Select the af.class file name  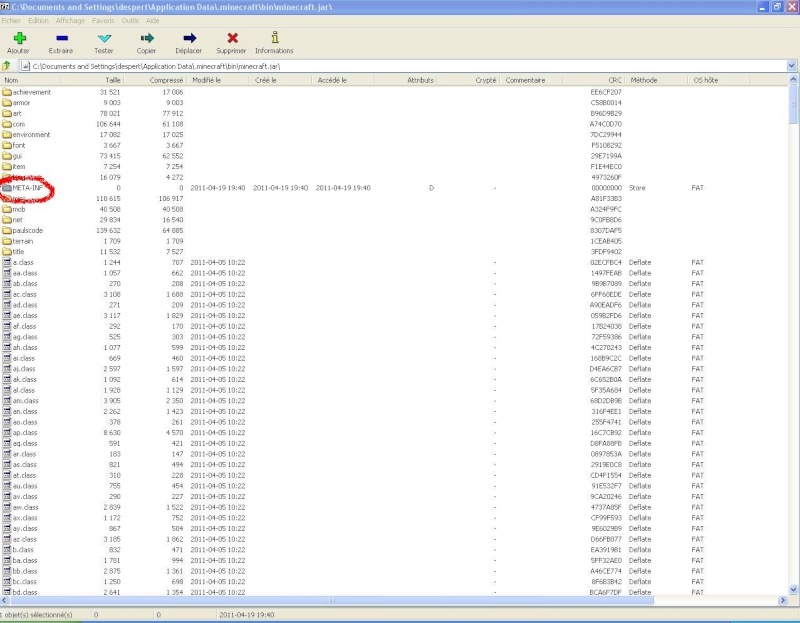coord(24,327)
